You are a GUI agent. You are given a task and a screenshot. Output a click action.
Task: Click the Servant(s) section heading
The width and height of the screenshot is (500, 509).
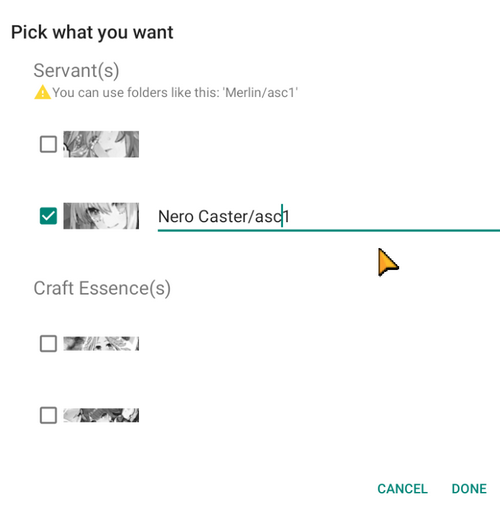76,71
